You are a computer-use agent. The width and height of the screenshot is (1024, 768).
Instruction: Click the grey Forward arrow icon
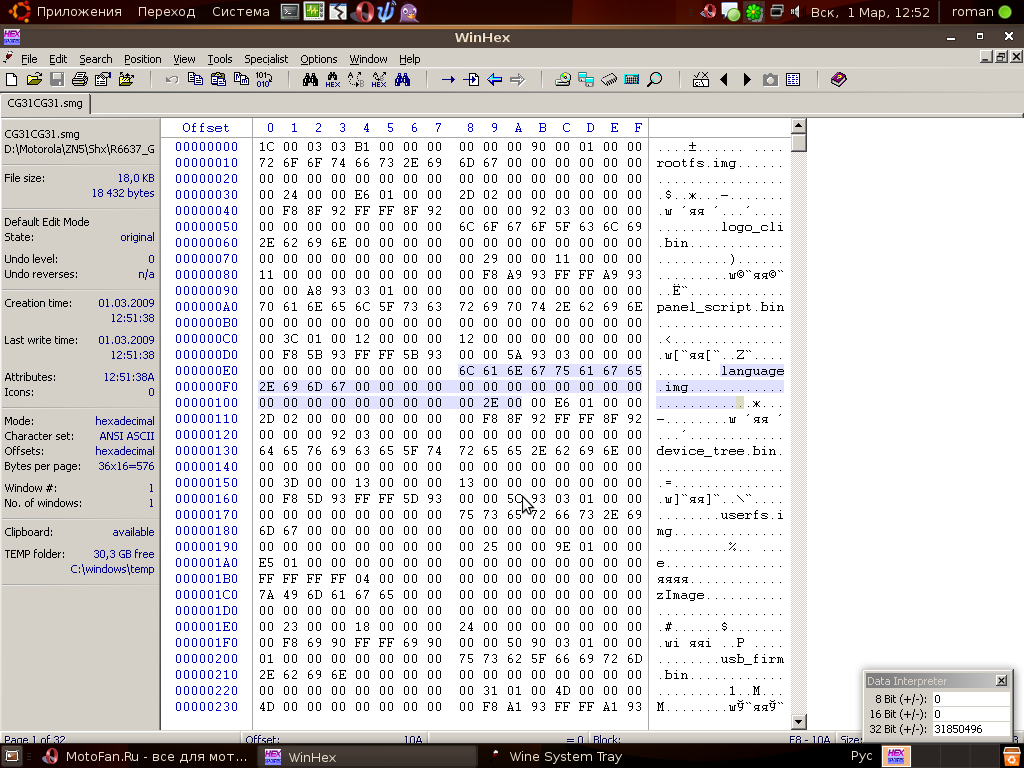click(x=517, y=80)
